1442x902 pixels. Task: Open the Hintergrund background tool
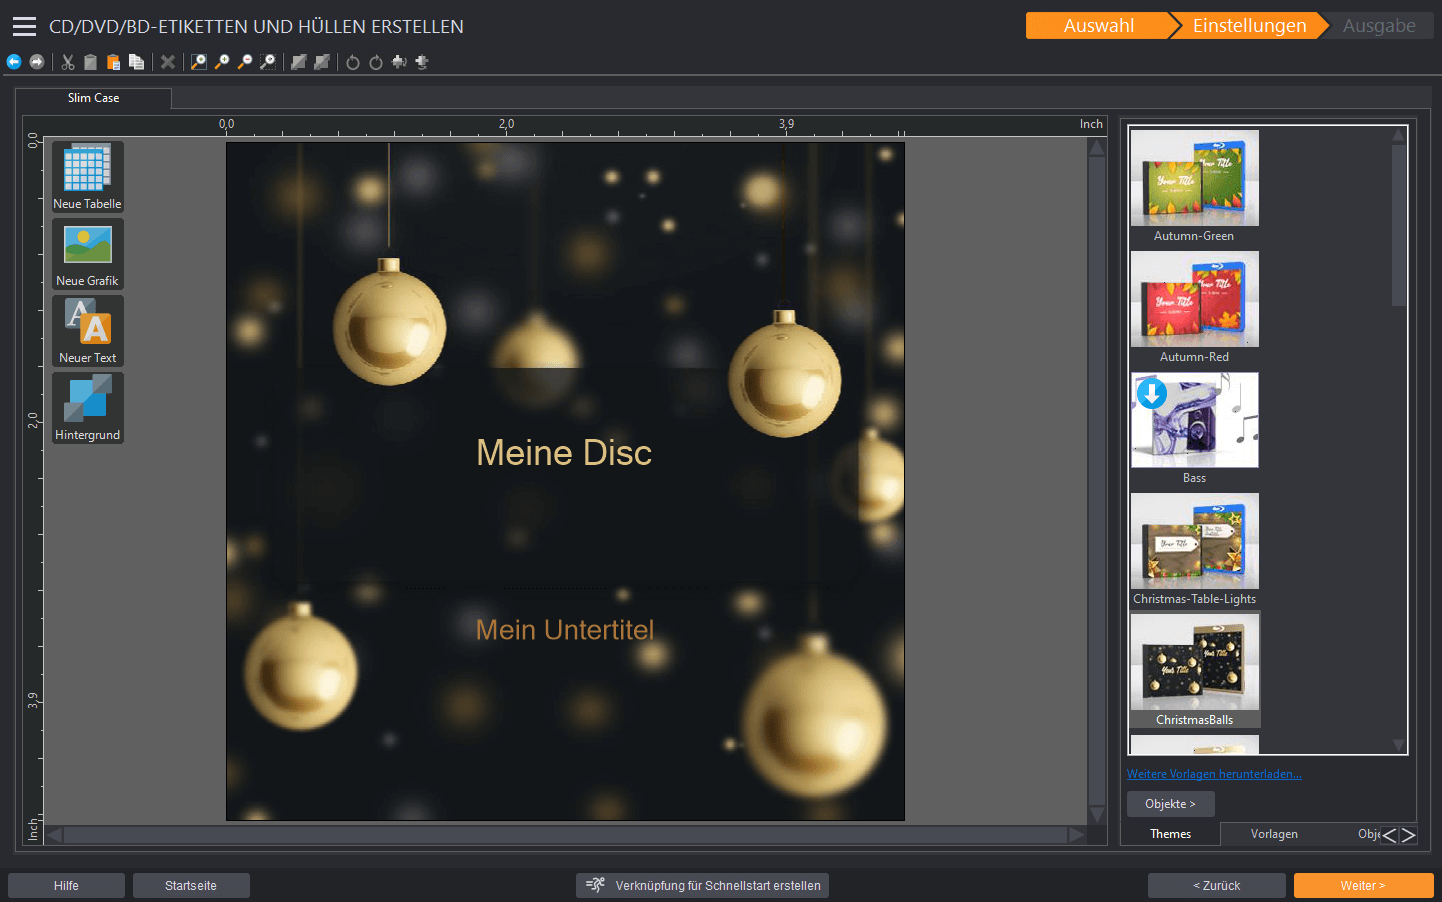[x=87, y=407]
